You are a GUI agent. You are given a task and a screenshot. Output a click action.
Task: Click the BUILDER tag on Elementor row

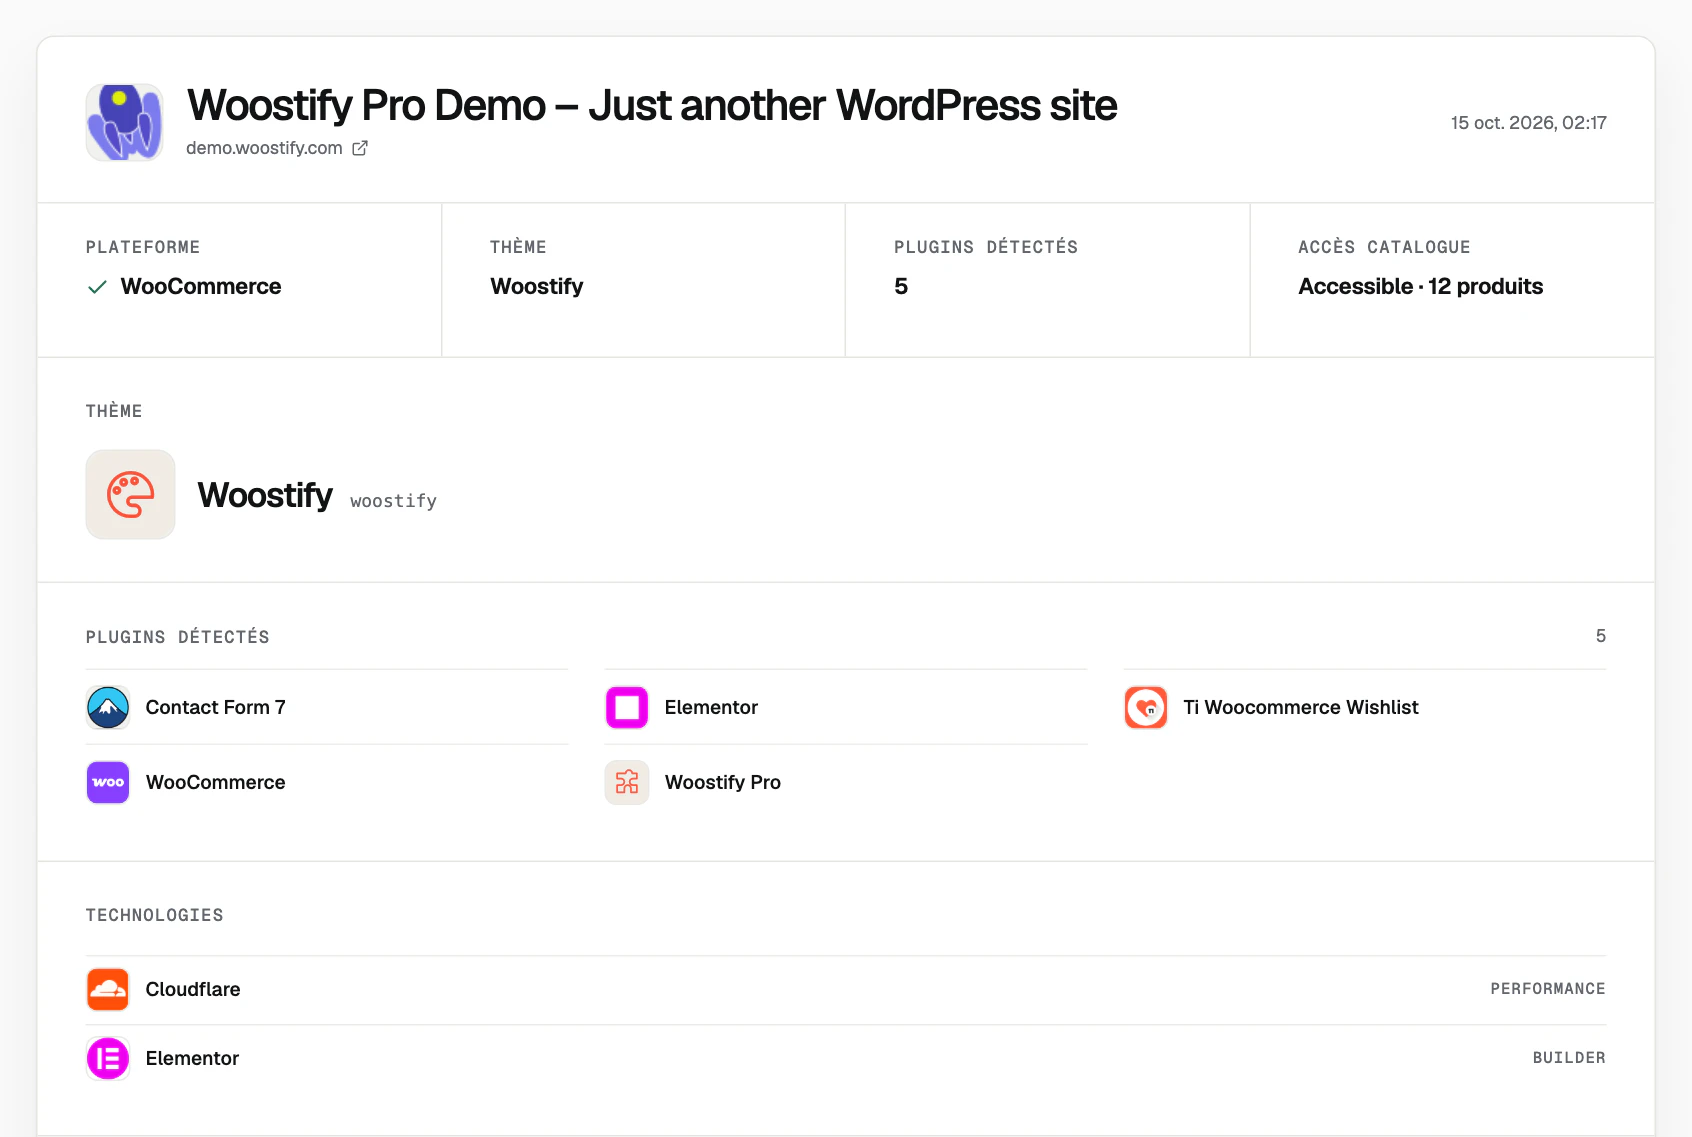point(1569,1058)
